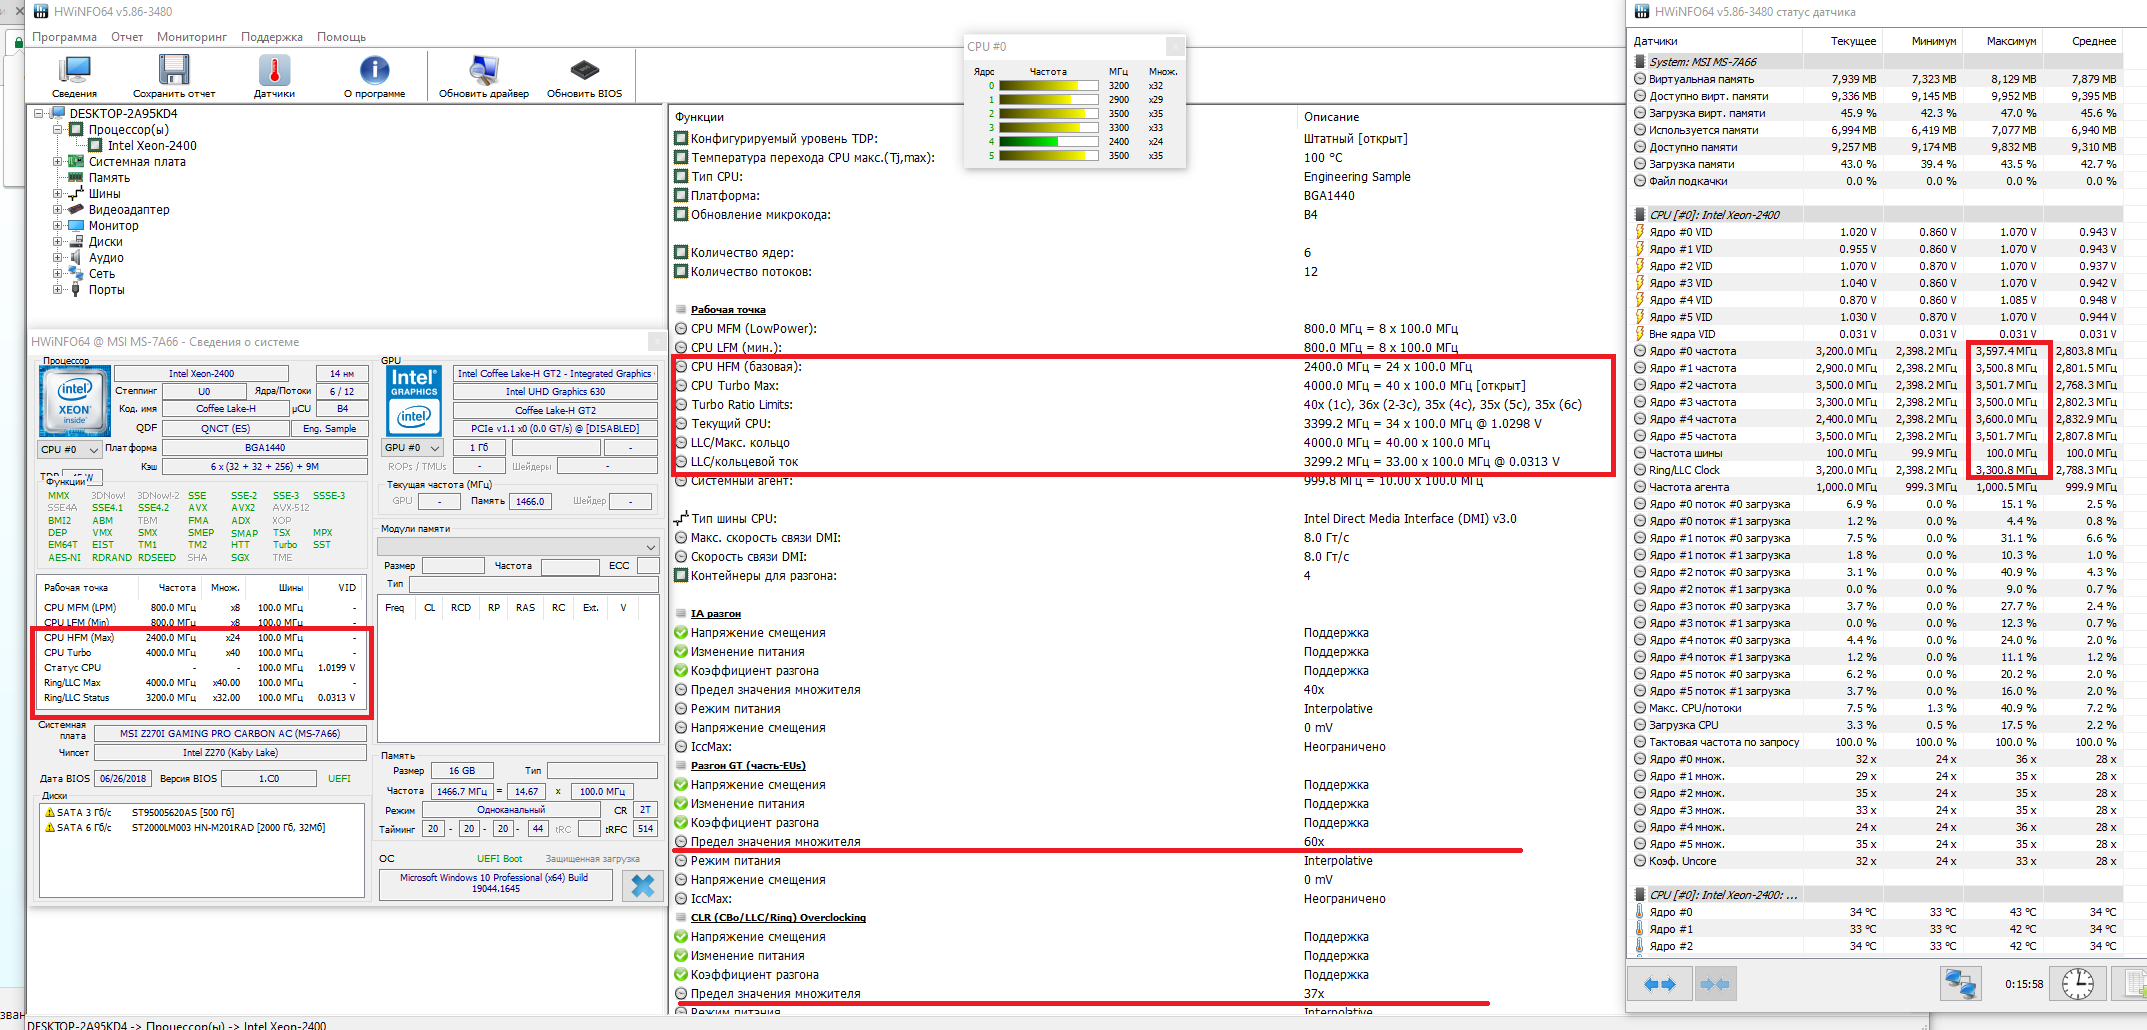Viewport: 2147px width, 1030px height.
Task: Expand the Аудио tree node
Action: [x=57, y=257]
